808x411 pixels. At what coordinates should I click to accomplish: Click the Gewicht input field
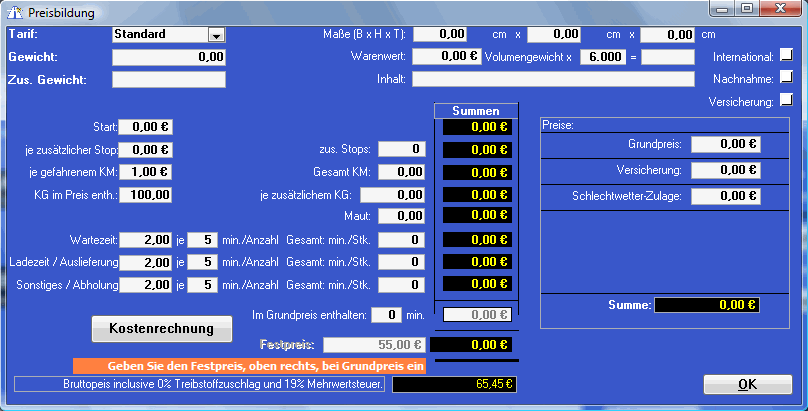pyautogui.click(x=169, y=58)
